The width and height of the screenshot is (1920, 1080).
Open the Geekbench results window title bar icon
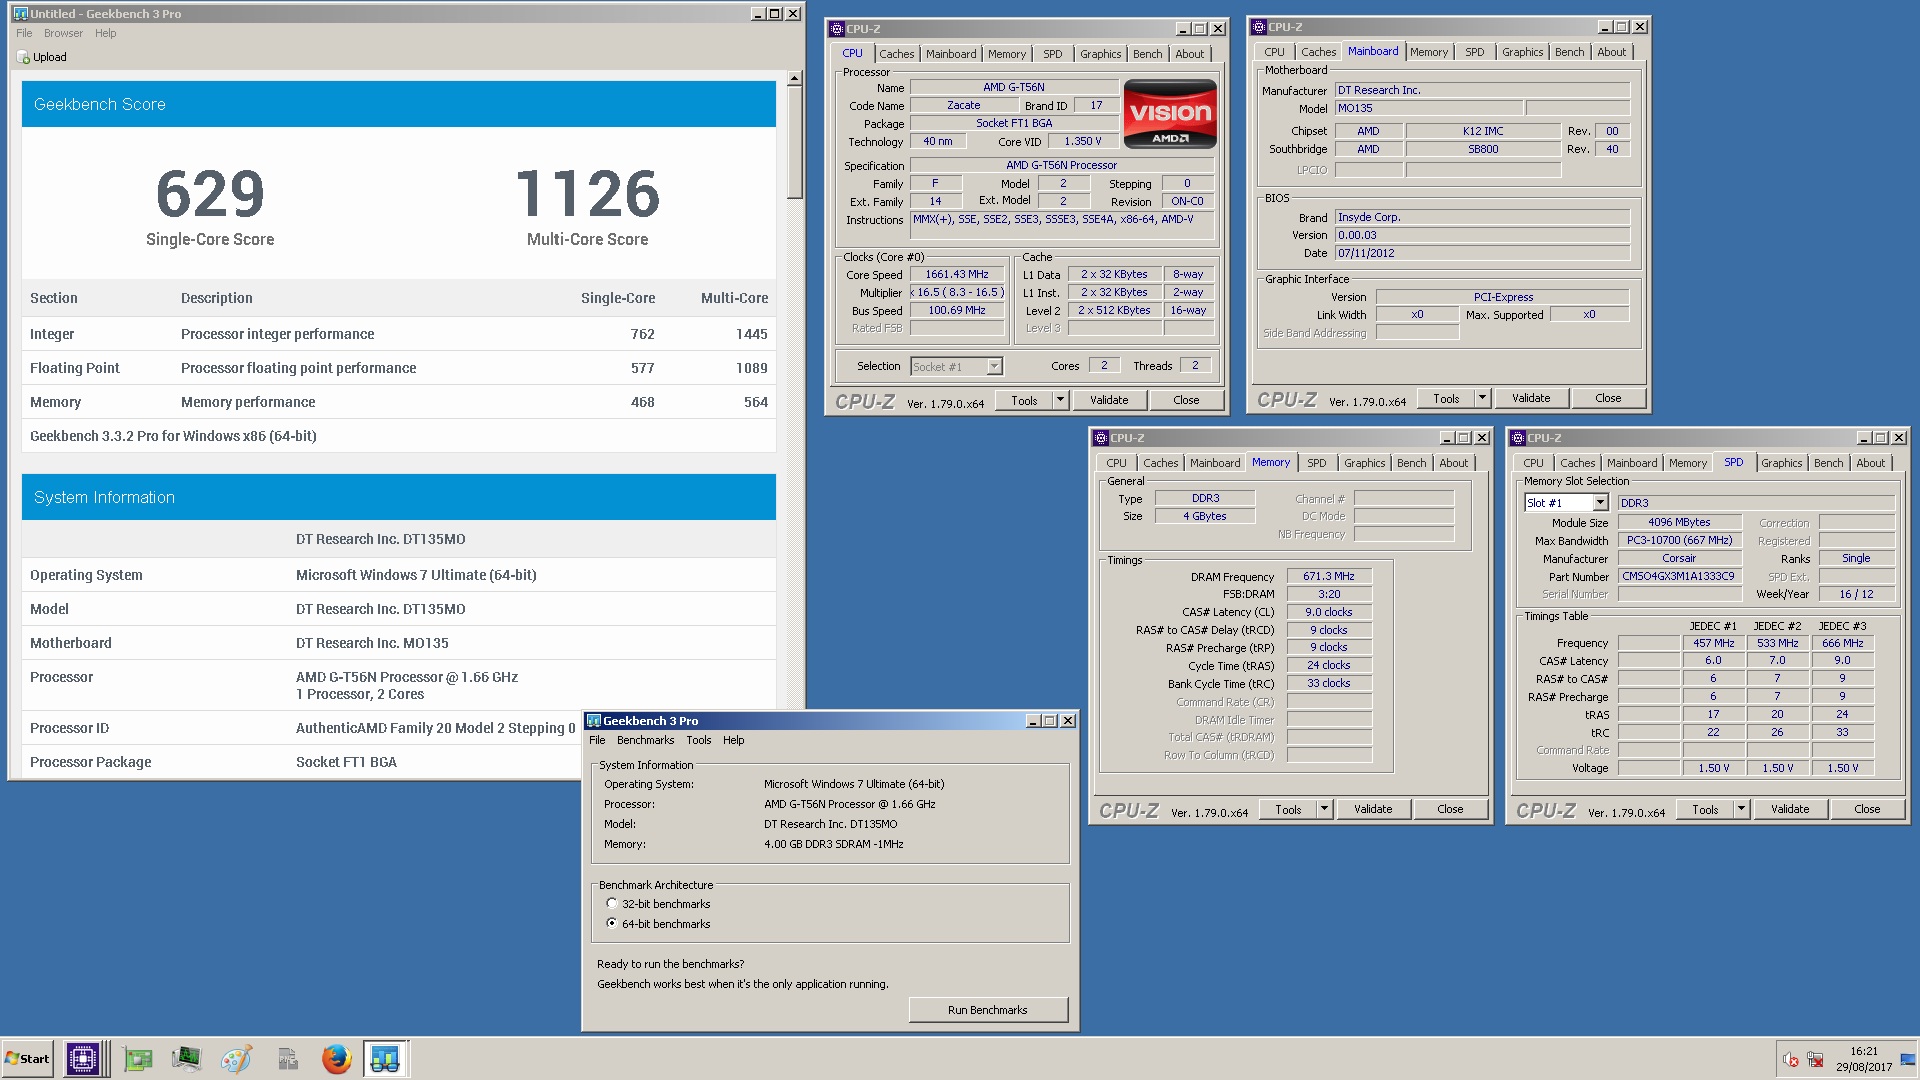point(20,14)
